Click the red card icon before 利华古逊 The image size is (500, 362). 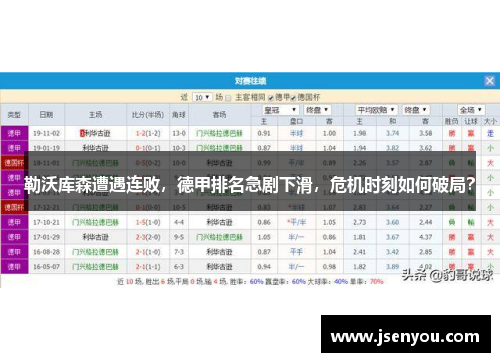coord(82,133)
